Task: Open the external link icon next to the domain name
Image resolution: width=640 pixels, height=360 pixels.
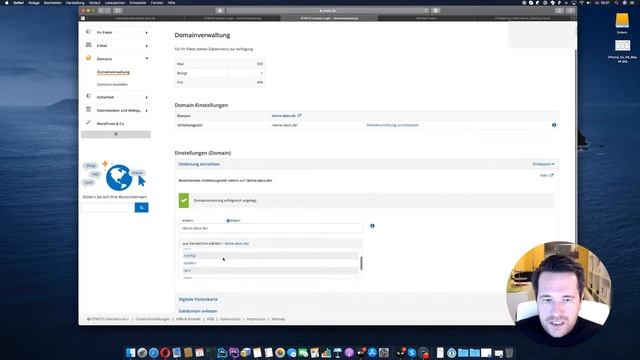Action: coord(299,116)
